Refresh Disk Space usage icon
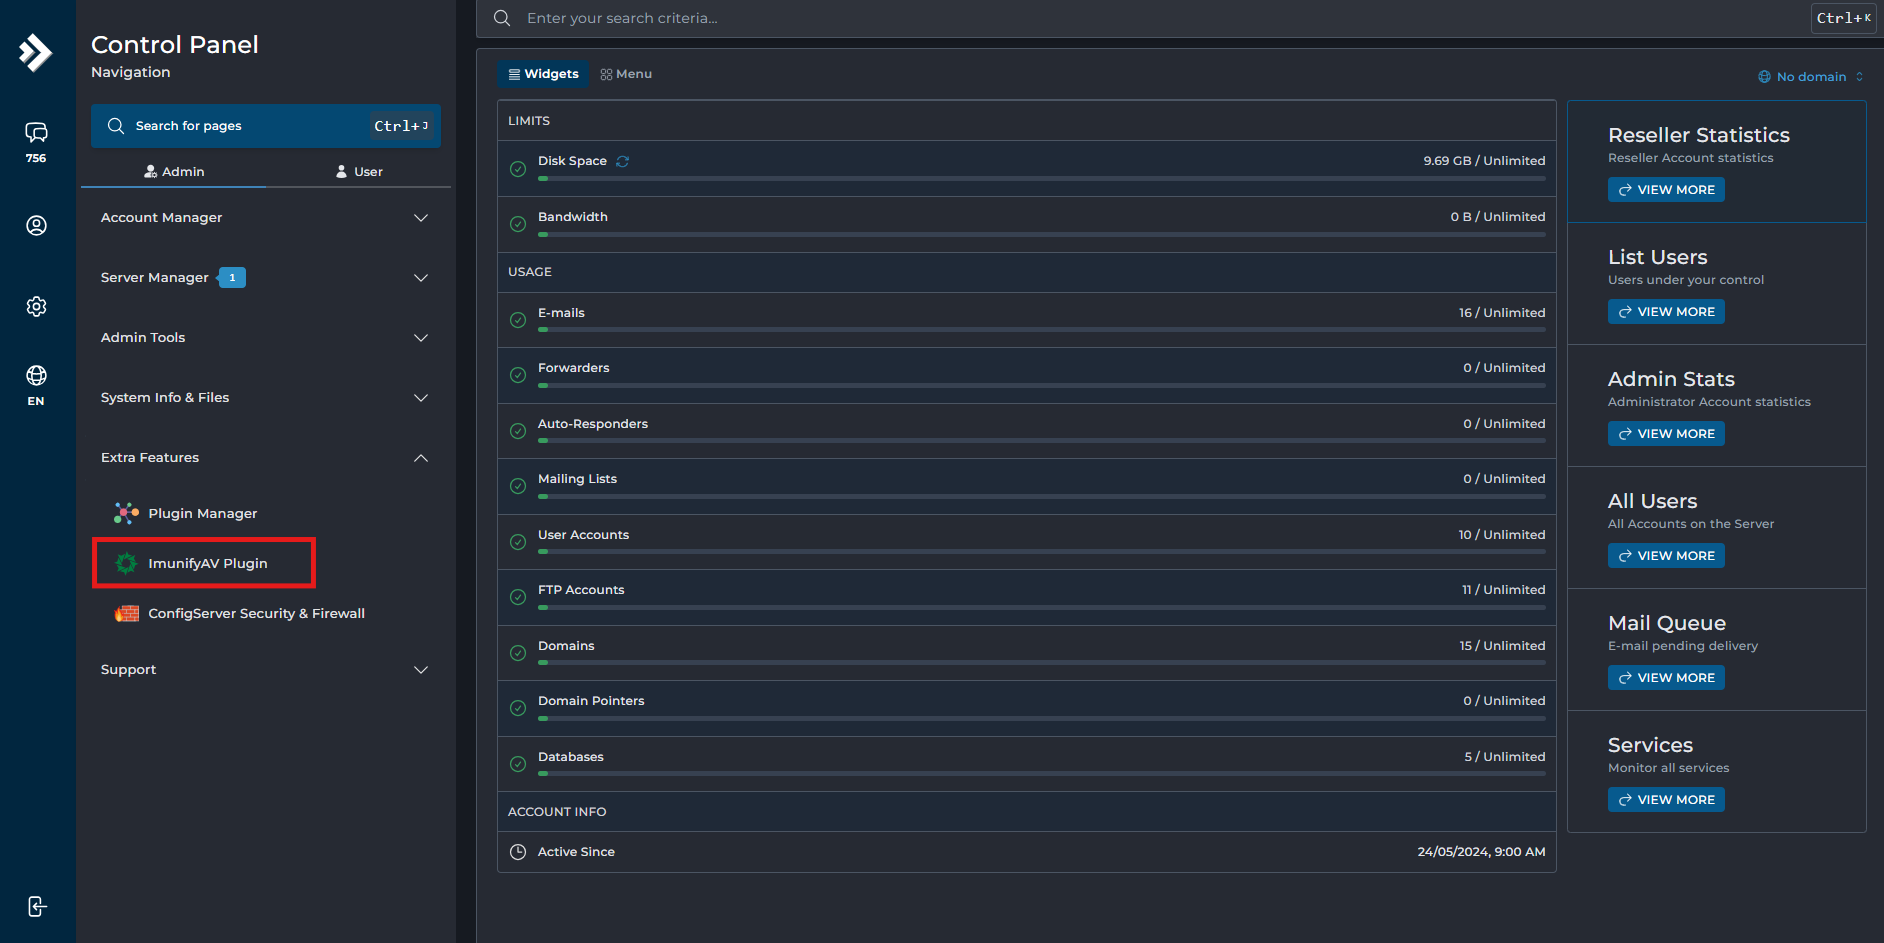This screenshot has height=943, width=1884. pyautogui.click(x=623, y=161)
